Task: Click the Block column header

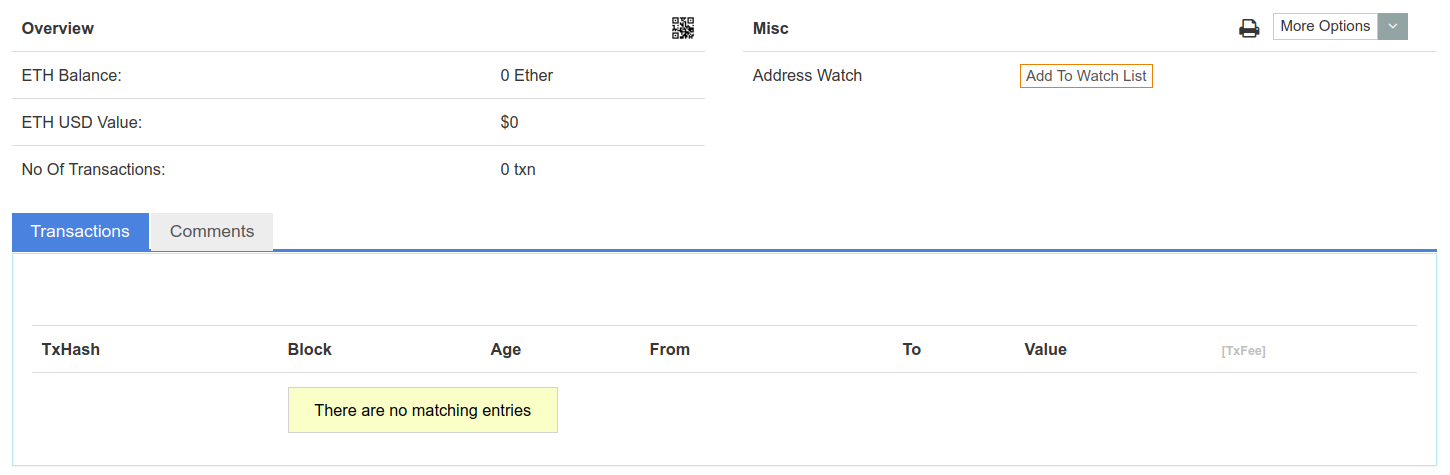Action: [310, 350]
